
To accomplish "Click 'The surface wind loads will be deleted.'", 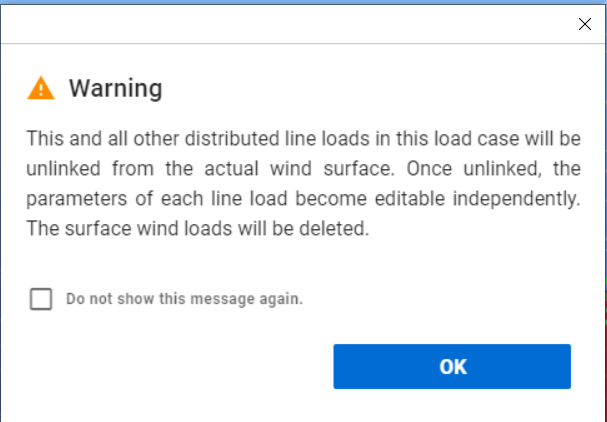I will coord(197,228).
